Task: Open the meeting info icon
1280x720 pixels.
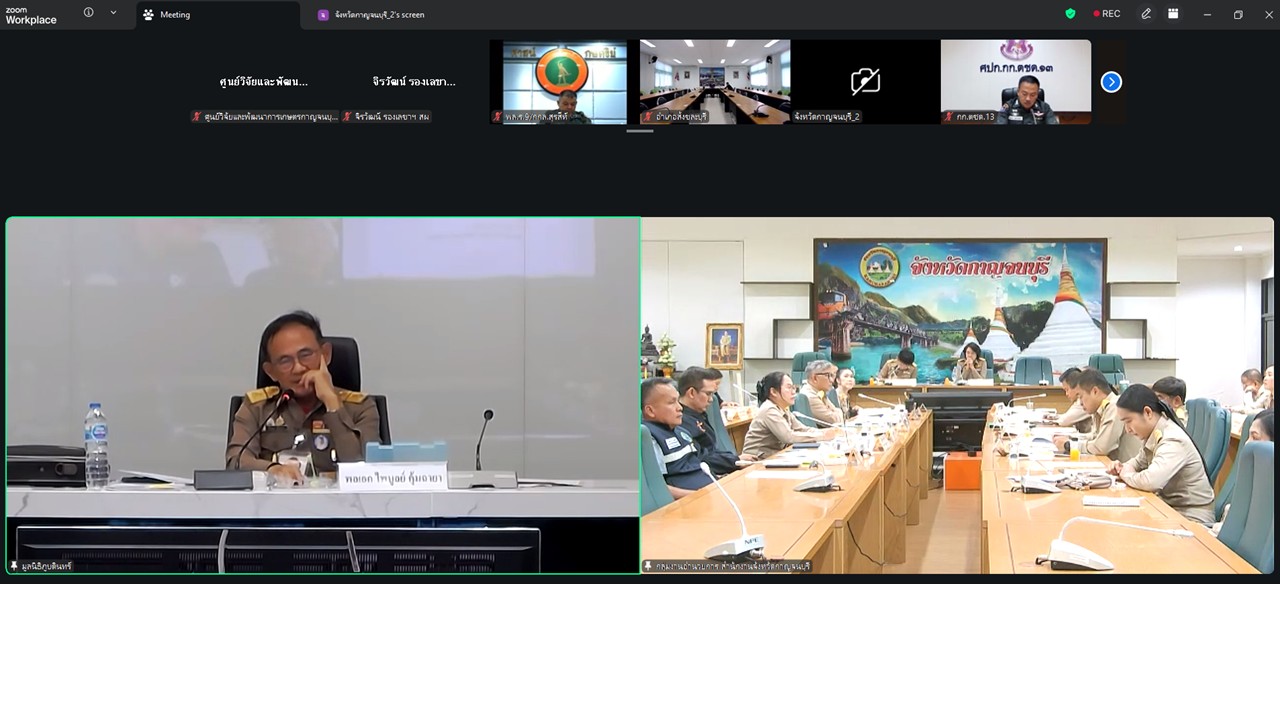Action: pos(88,13)
